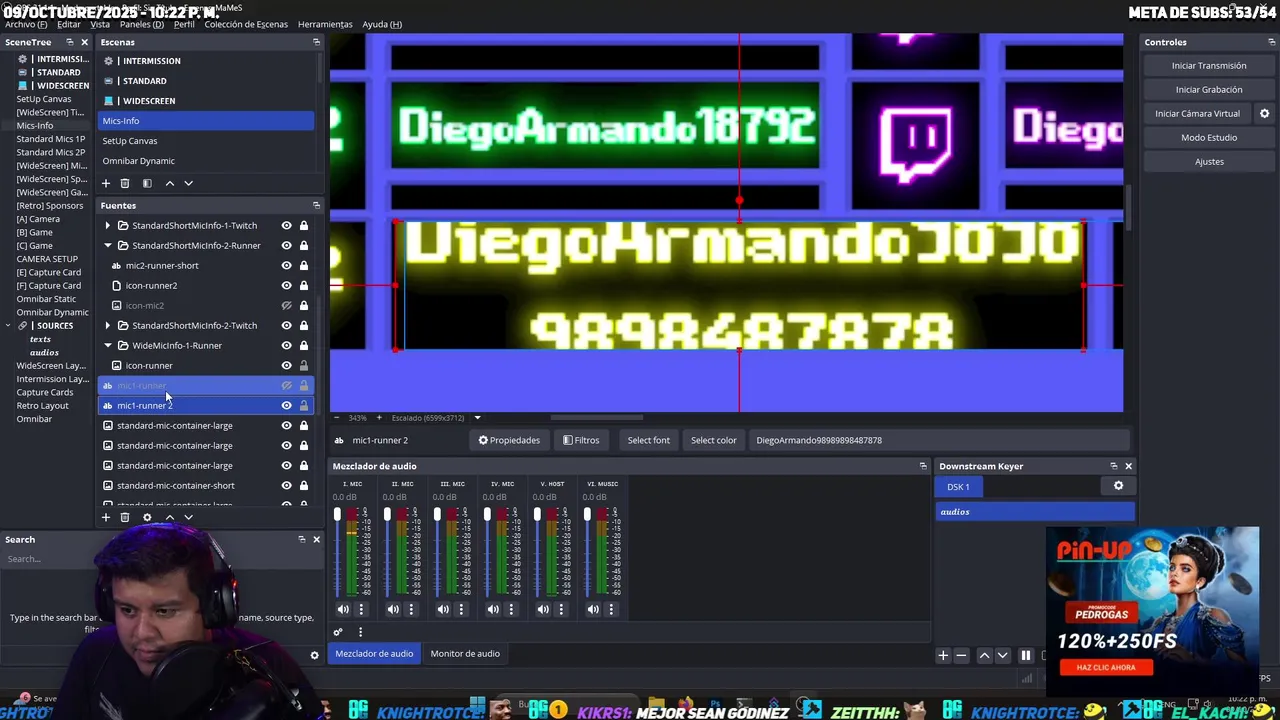Zoom out preview with minus icon
Image resolution: width=1280 pixels, height=720 pixels.
coord(336,417)
